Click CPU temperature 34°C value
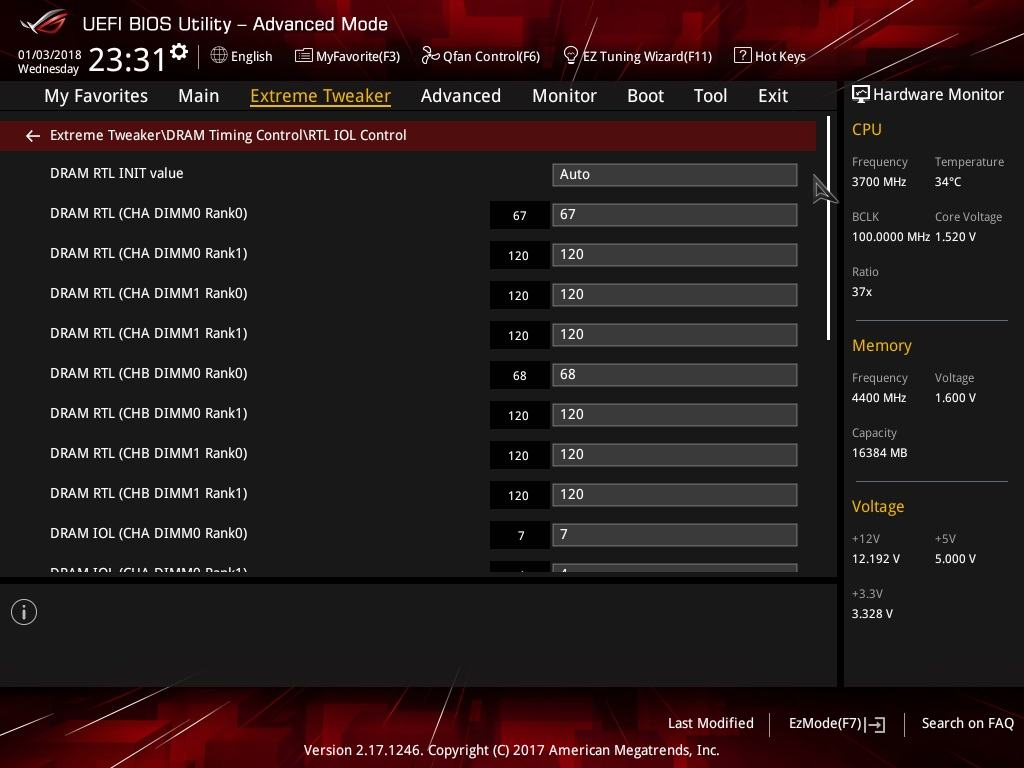The width and height of the screenshot is (1024, 768). pyautogui.click(x=948, y=182)
